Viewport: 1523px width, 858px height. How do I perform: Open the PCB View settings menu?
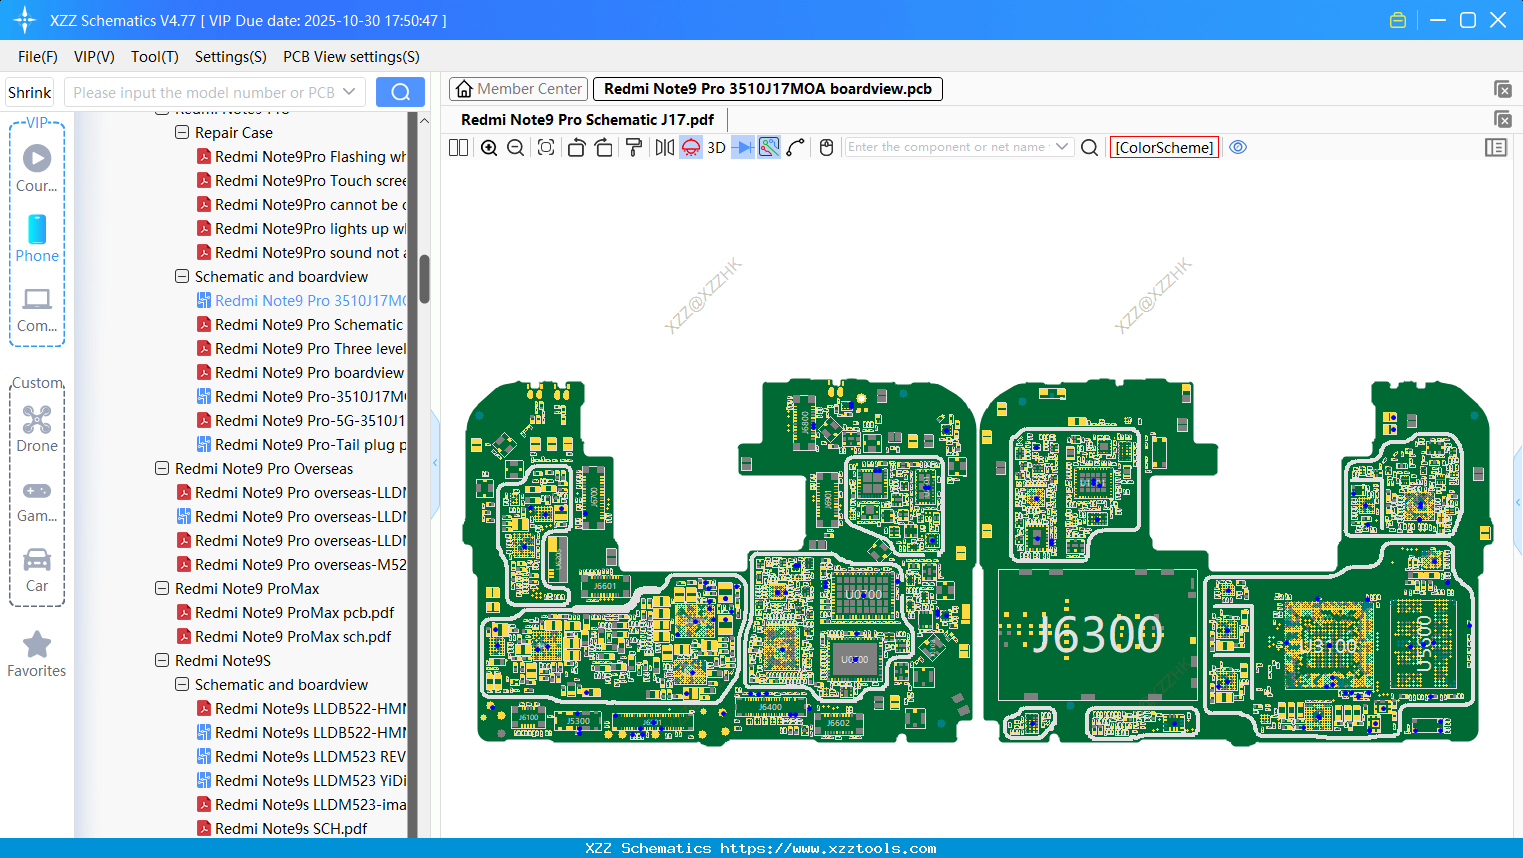click(x=351, y=57)
